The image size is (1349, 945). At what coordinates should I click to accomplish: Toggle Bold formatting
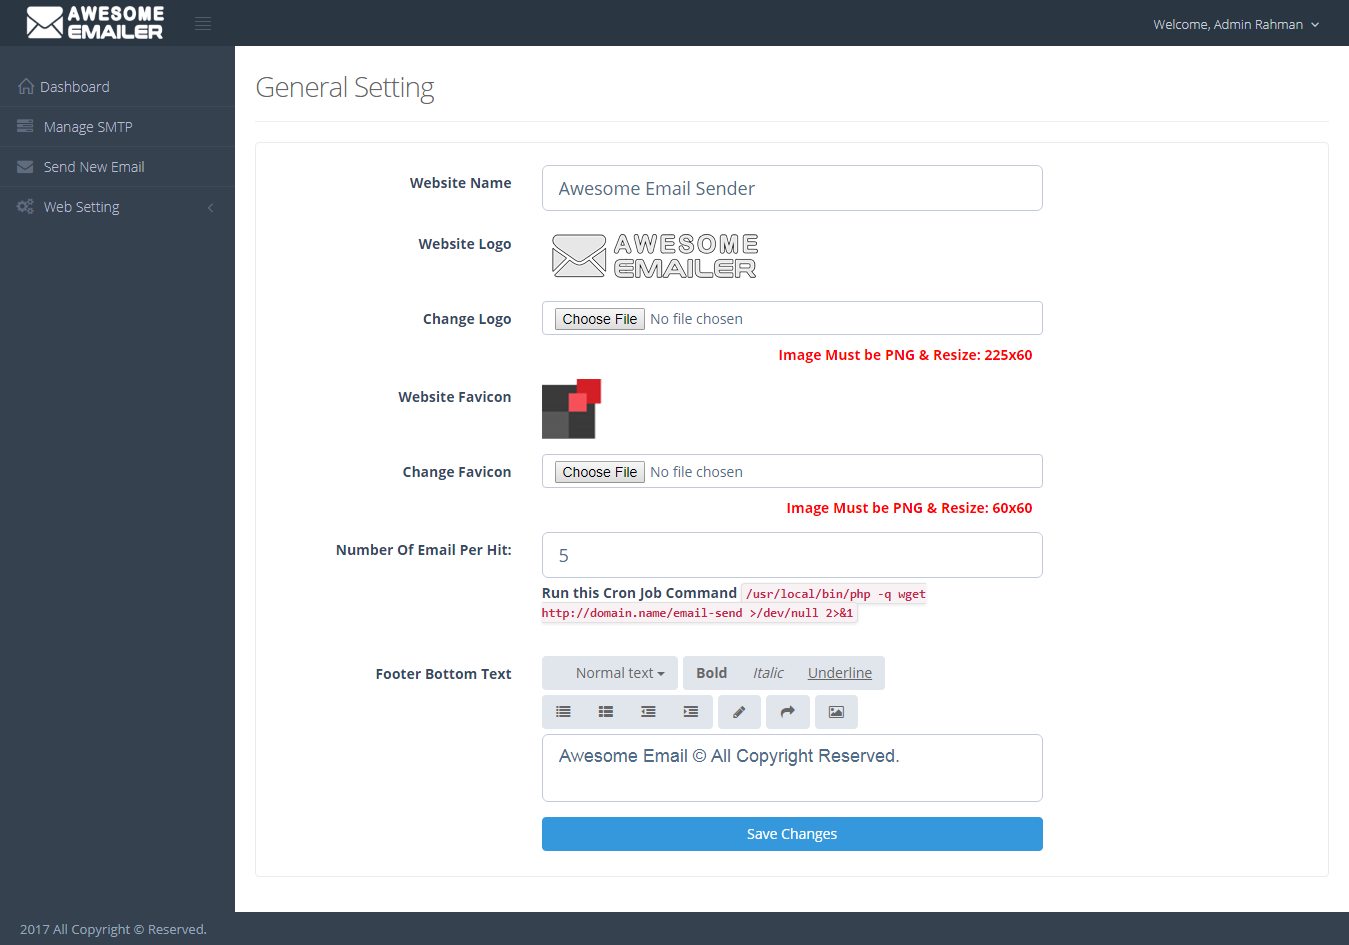point(711,672)
